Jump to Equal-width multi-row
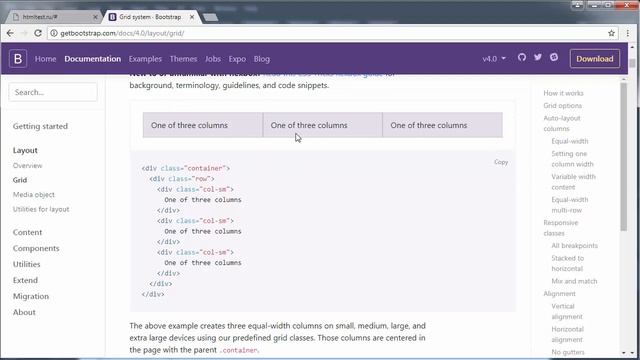 (x=570, y=205)
